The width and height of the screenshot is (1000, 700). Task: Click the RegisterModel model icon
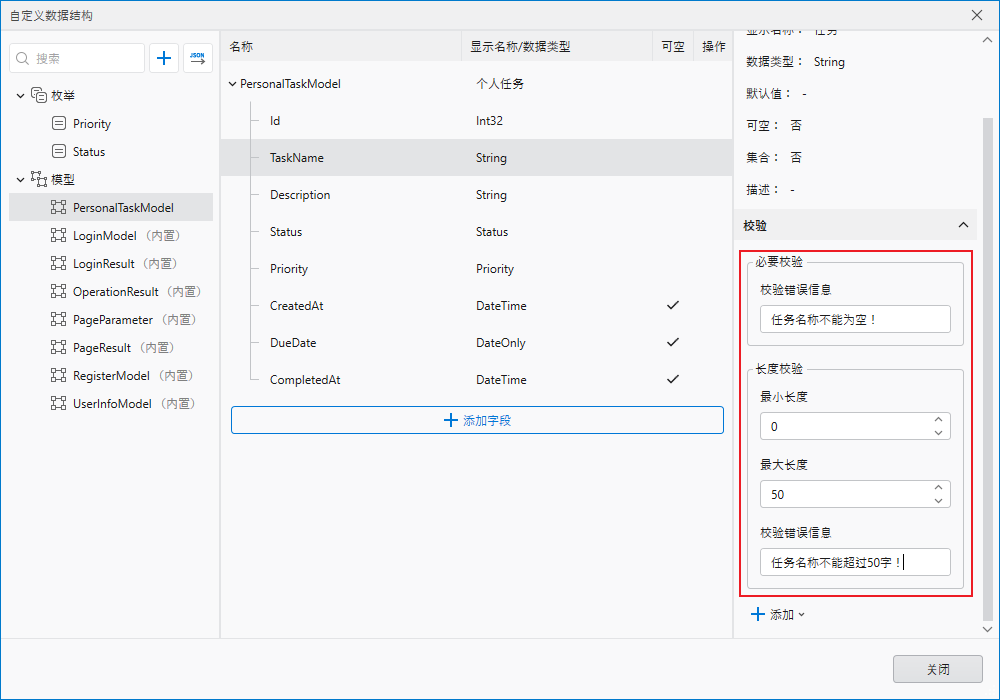click(x=58, y=376)
